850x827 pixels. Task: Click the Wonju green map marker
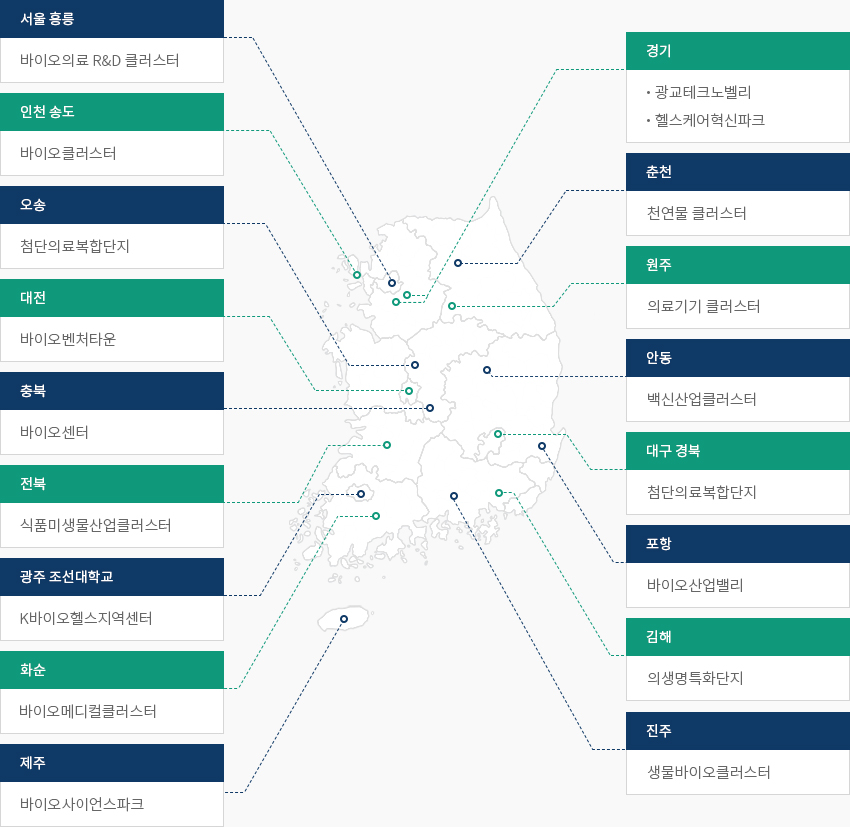click(452, 306)
